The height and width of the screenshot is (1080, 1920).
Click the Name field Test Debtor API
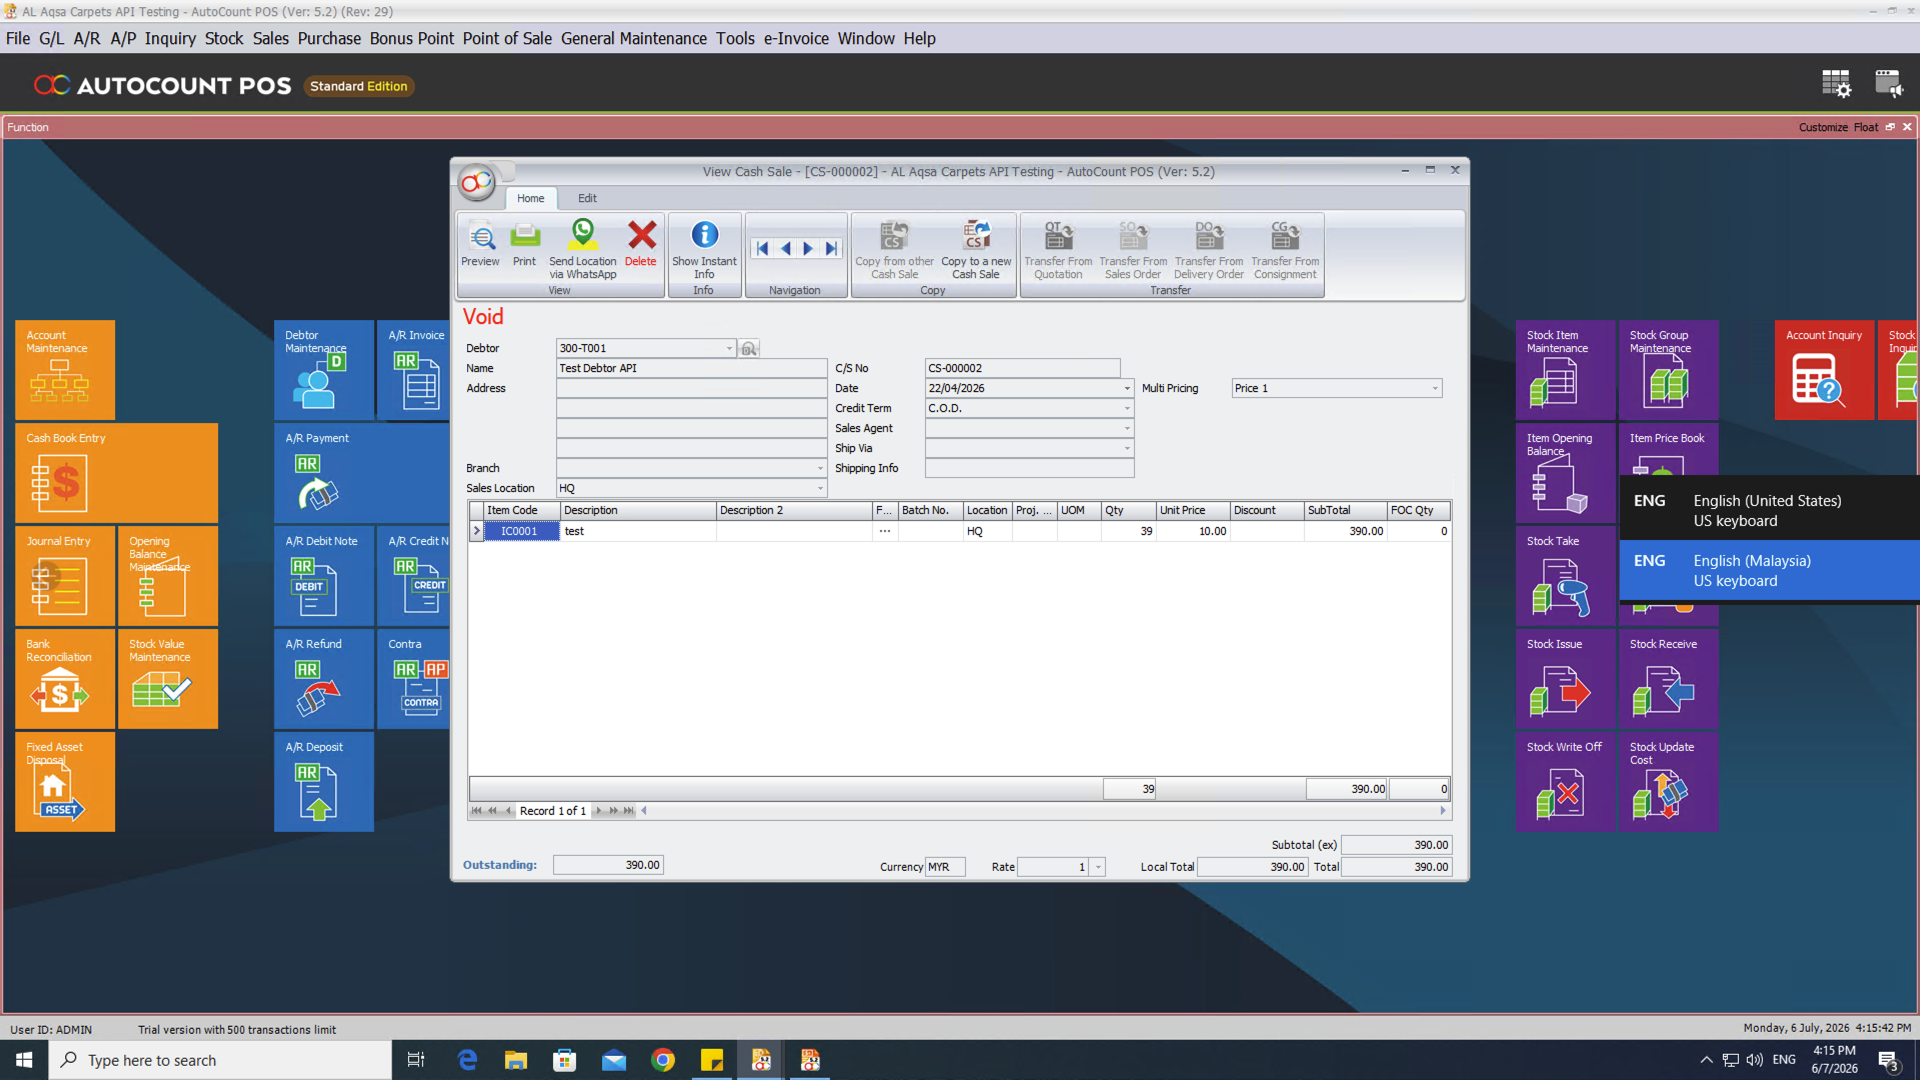pyautogui.click(x=691, y=368)
